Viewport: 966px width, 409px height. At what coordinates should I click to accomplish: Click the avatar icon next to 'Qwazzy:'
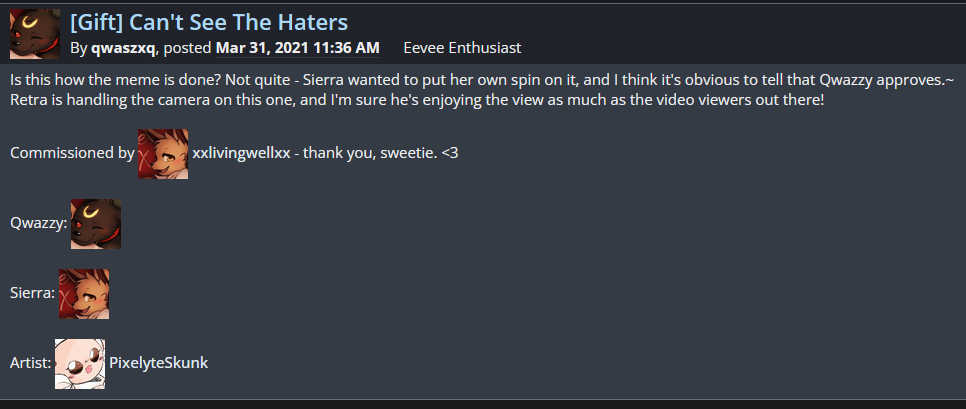[96, 224]
